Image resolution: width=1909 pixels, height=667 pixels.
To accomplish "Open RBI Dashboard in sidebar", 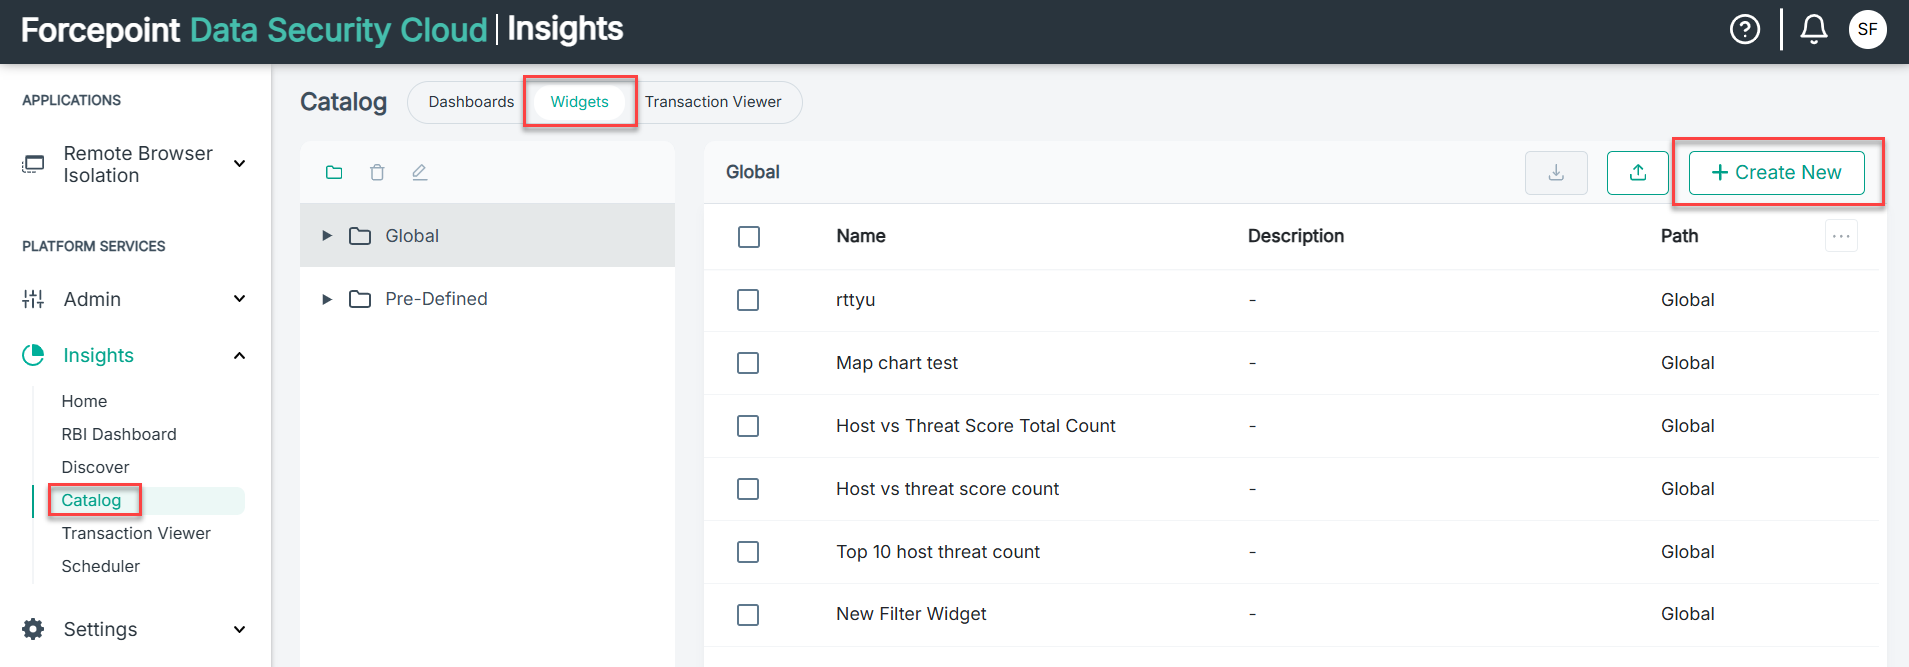I will [119, 434].
